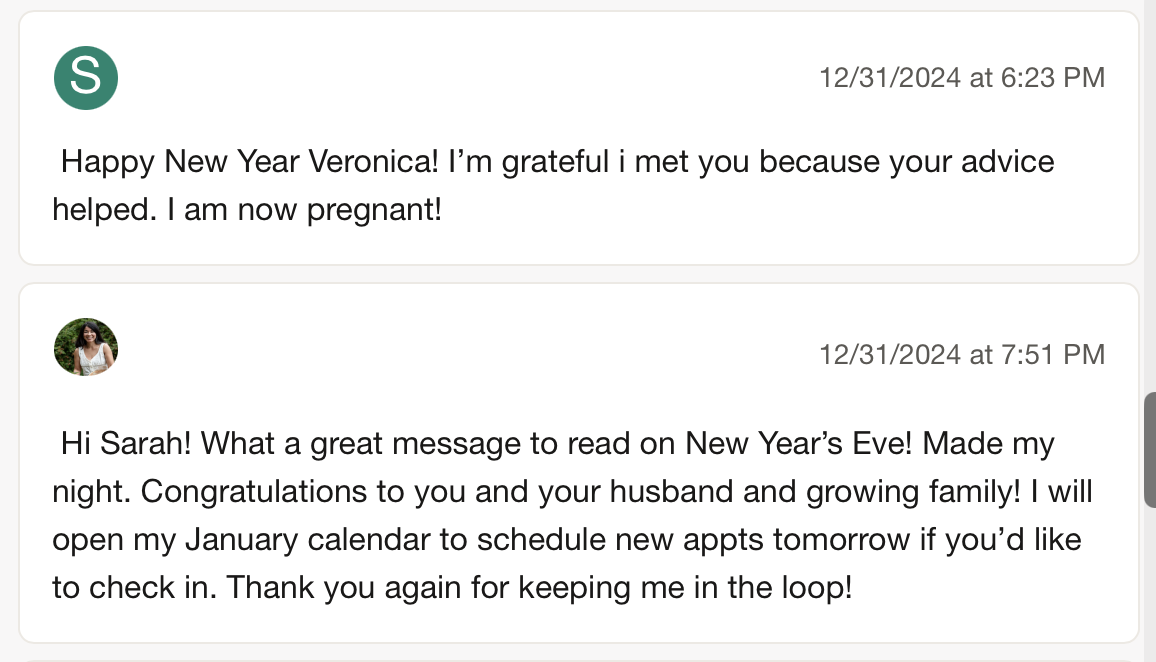Select Sarah's message card
This screenshot has width=1156, height=662.
pyautogui.click(x=579, y=138)
